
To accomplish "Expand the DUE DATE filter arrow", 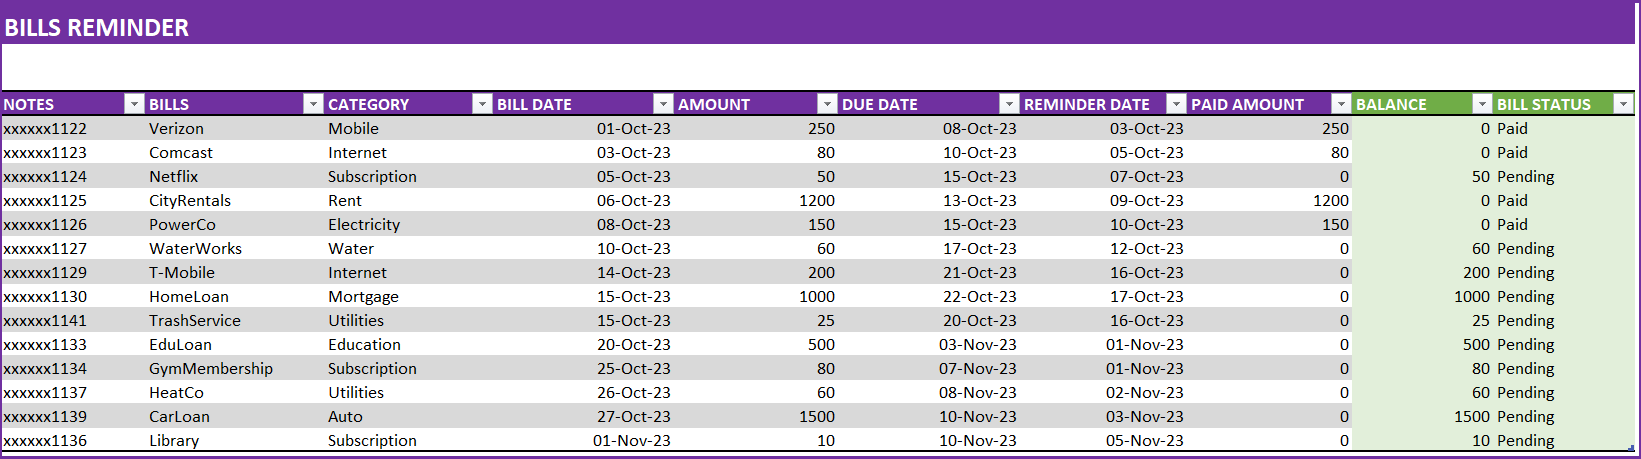I will 1009,104.
